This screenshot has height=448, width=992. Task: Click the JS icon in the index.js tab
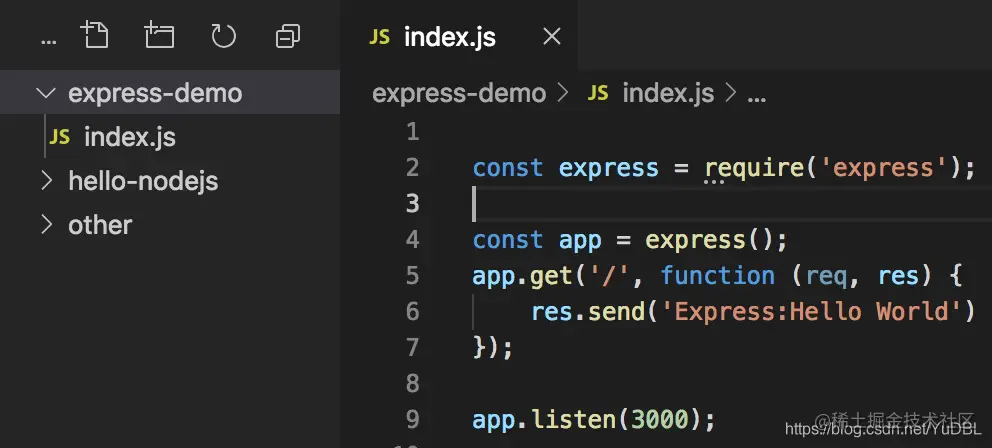tap(379, 37)
